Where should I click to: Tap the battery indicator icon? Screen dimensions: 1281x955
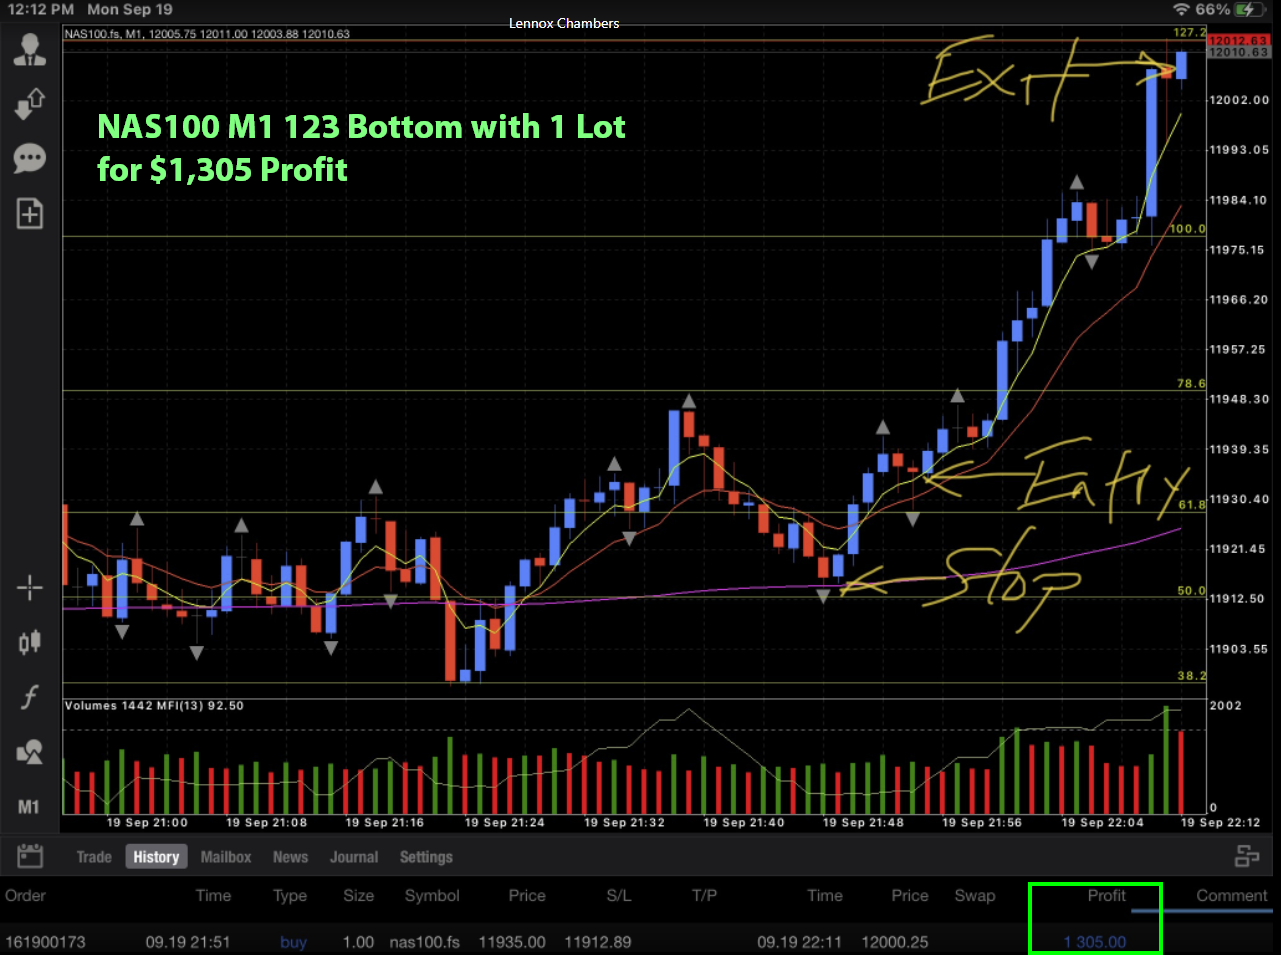pos(1250,9)
